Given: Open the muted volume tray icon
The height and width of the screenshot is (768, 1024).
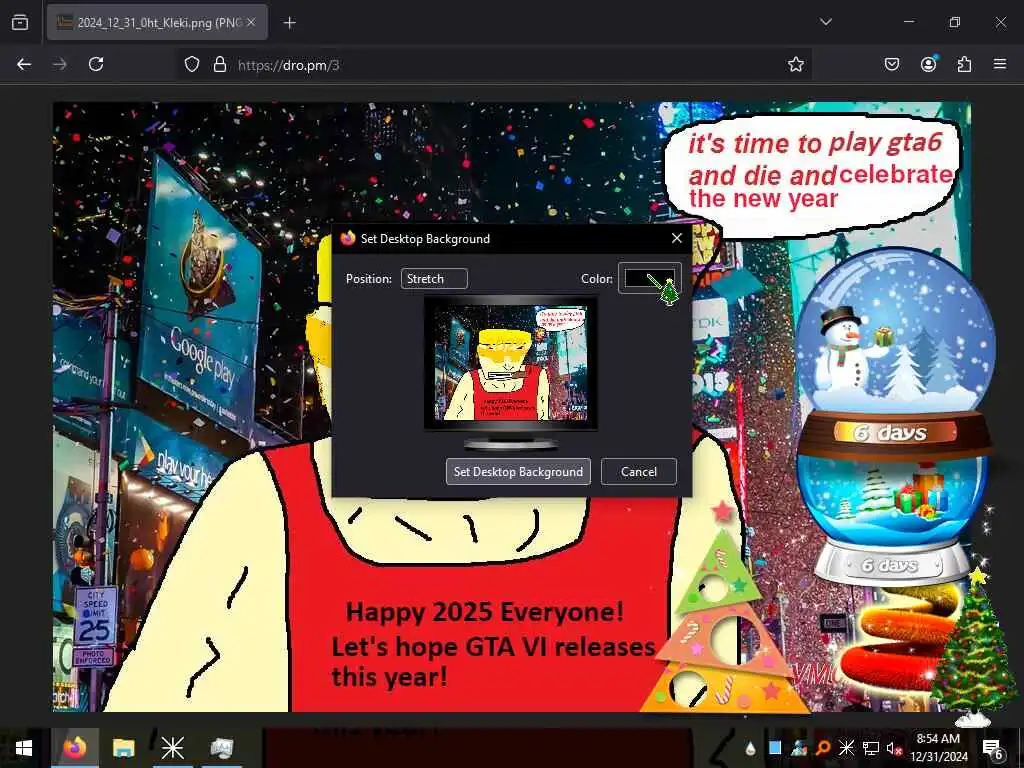Looking at the screenshot, I should pos(894,748).
